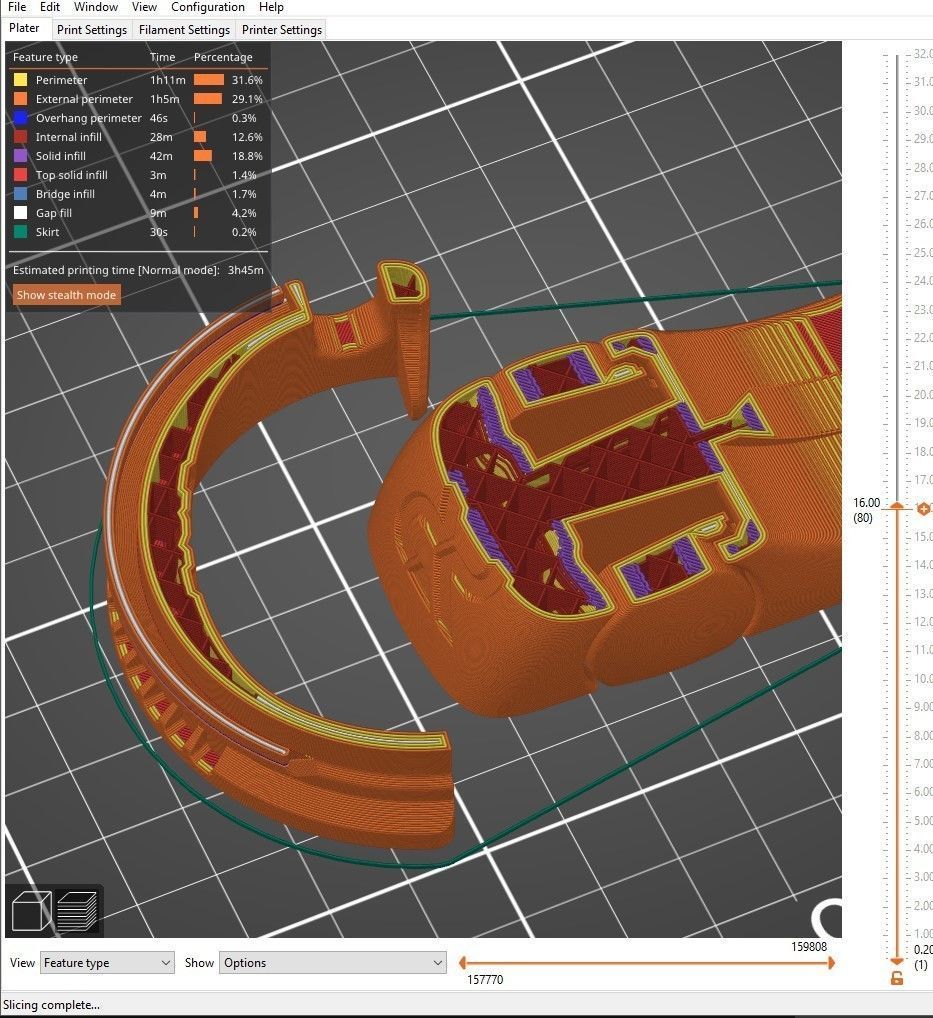Toggle Skirt green swatch
This screenshot has height=1018, width=933.
click(x=21, y=232)
